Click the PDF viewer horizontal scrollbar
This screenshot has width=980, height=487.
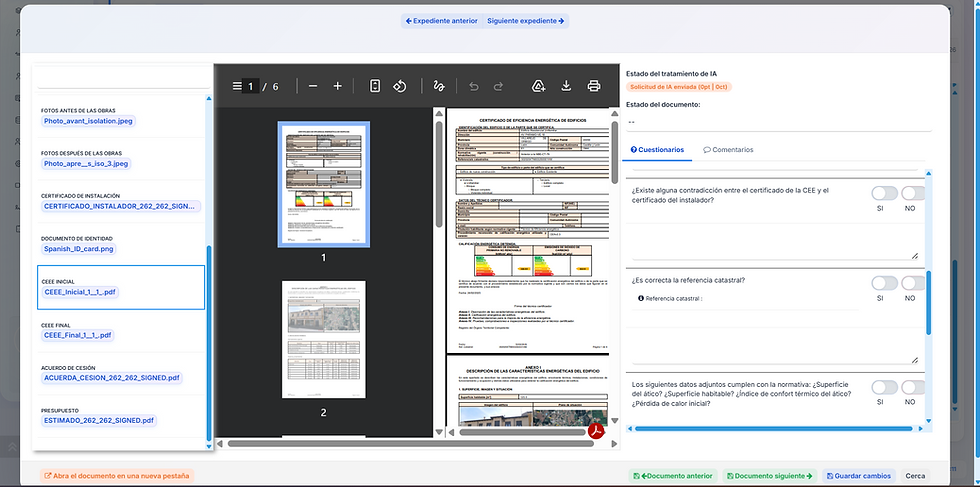[x=409, y=444]
